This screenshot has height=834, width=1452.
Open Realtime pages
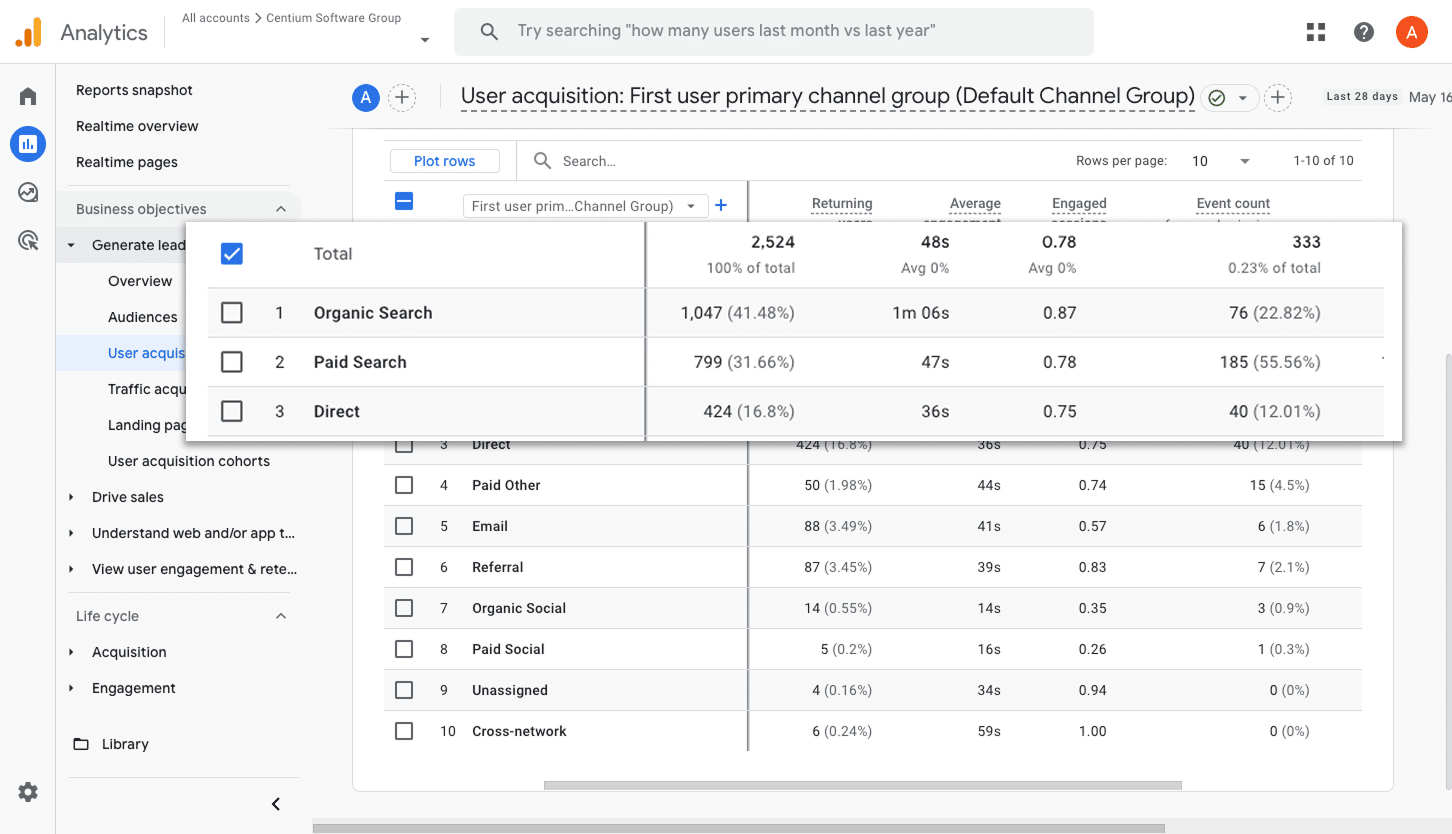click(127, 162)
